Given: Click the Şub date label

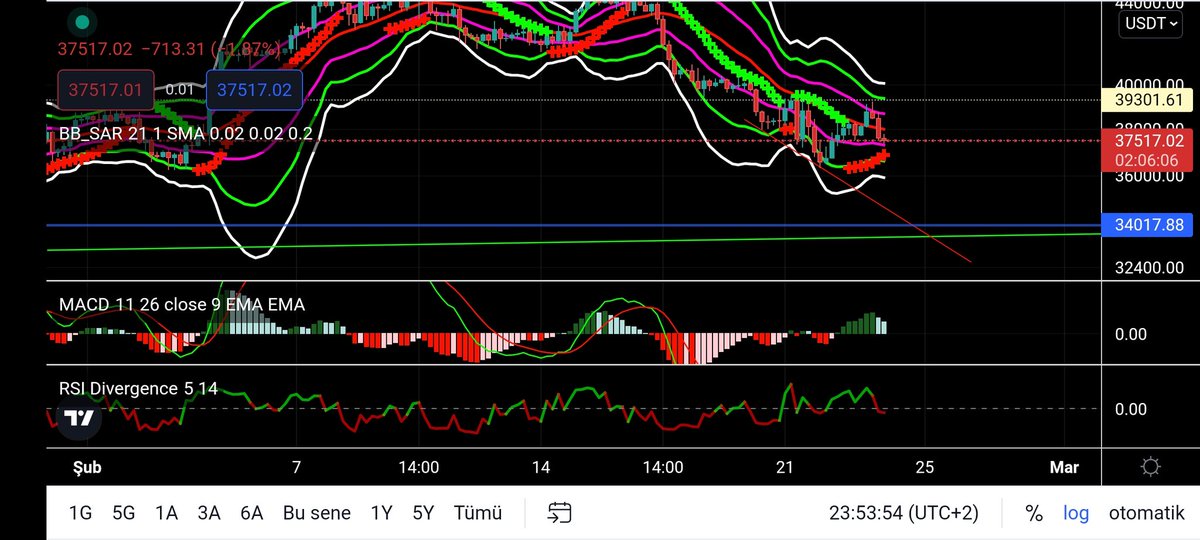Looking at the screenshot, I should [x=87, y=467].
